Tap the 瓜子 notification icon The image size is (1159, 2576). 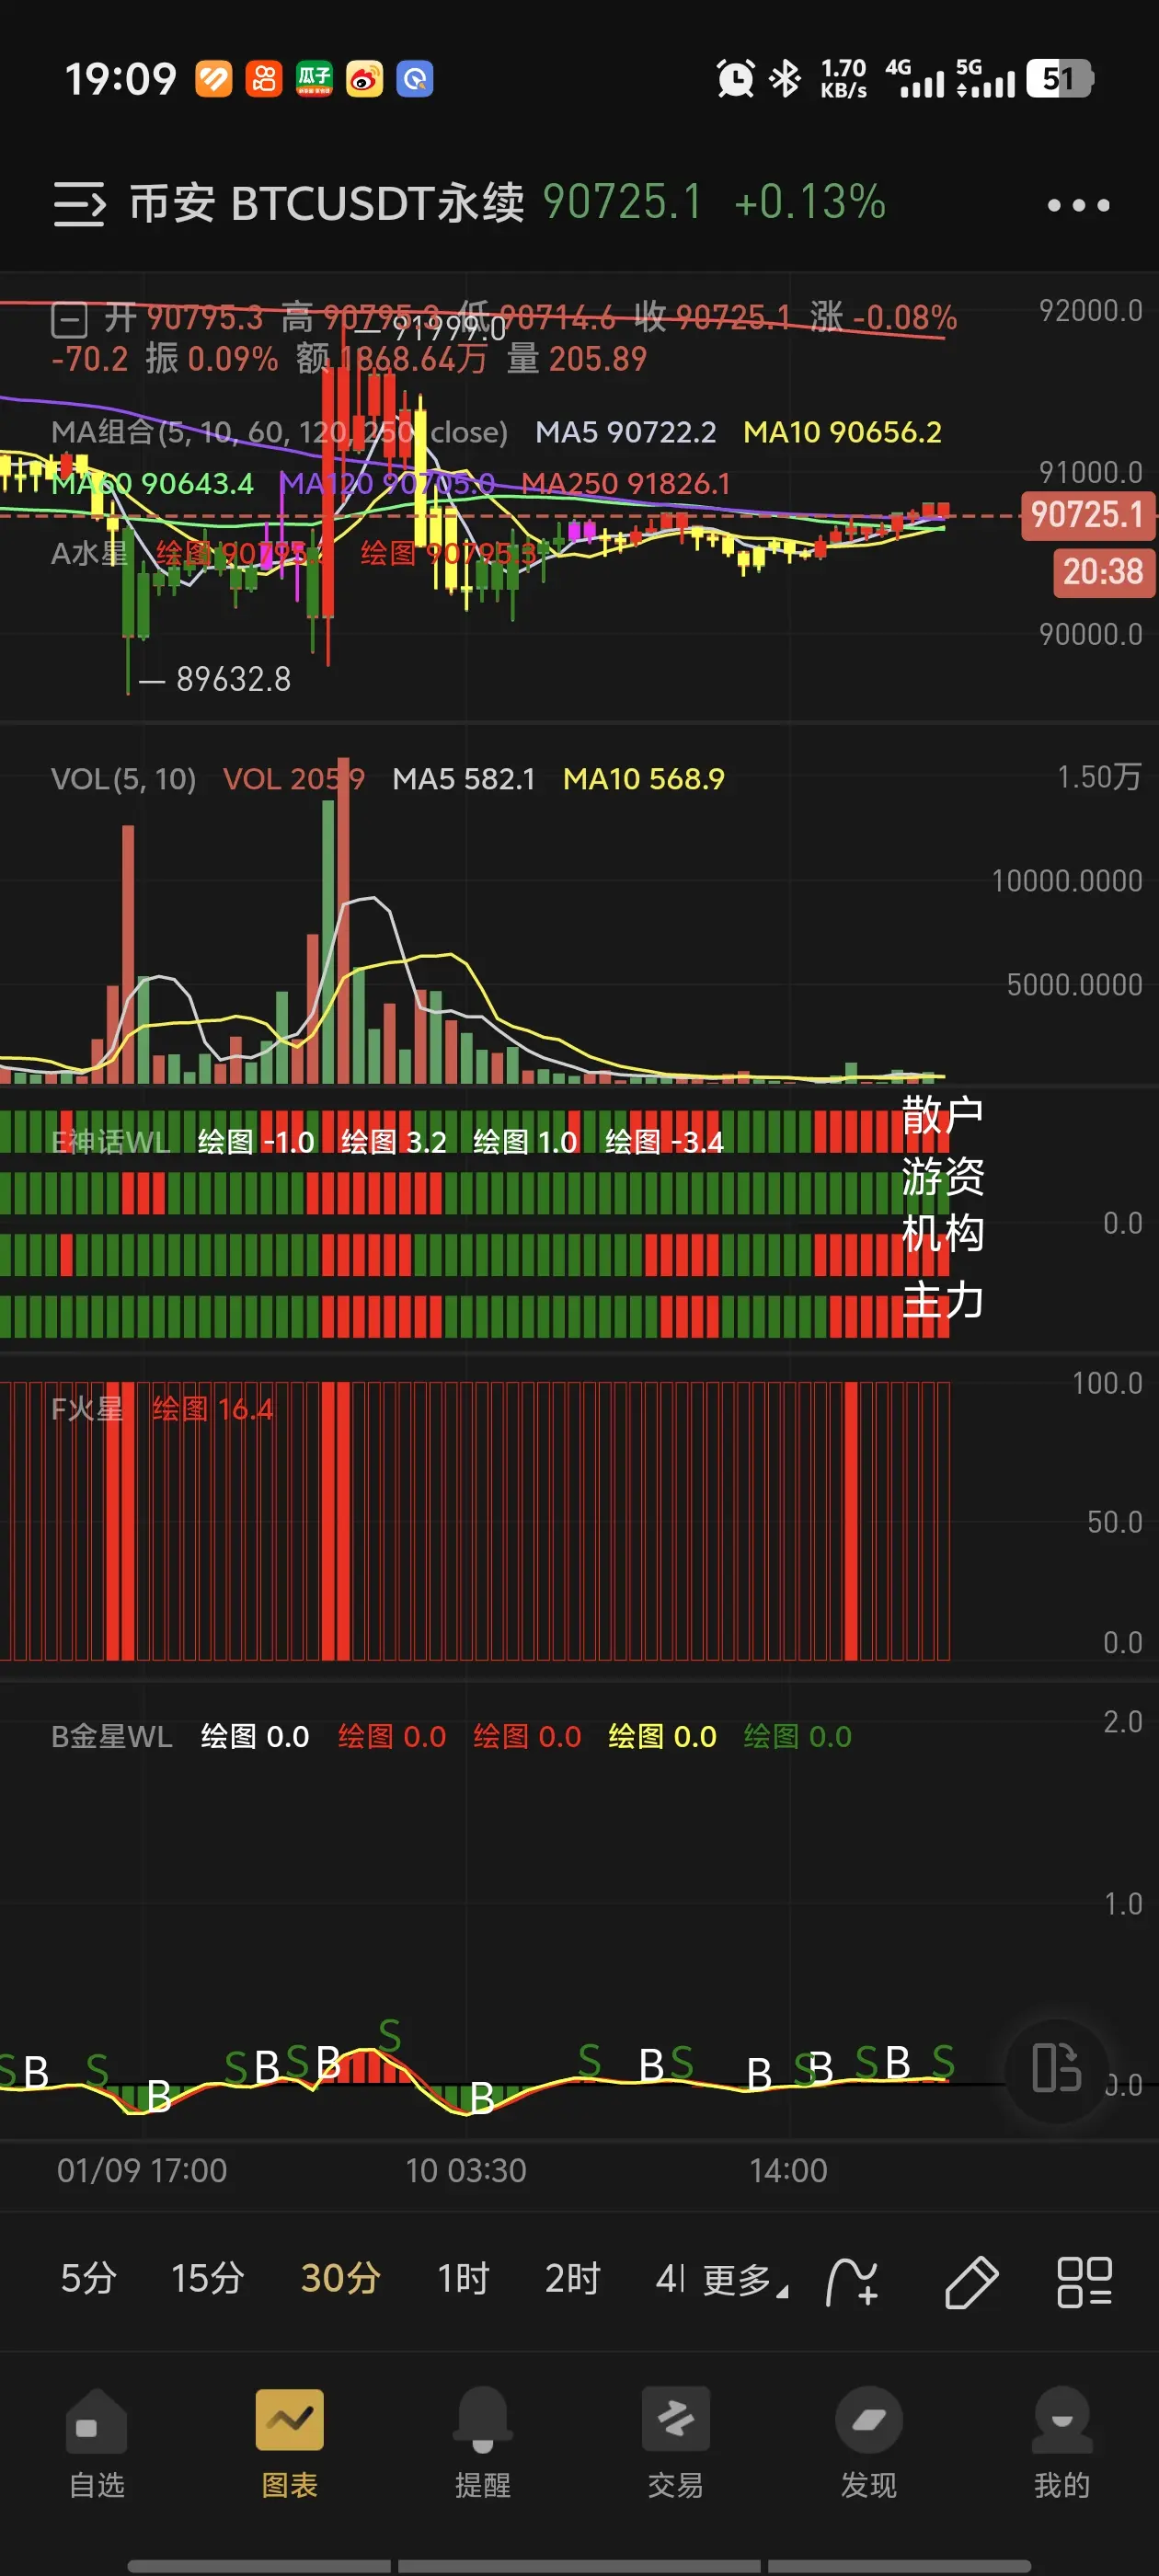tap(314, 78)
